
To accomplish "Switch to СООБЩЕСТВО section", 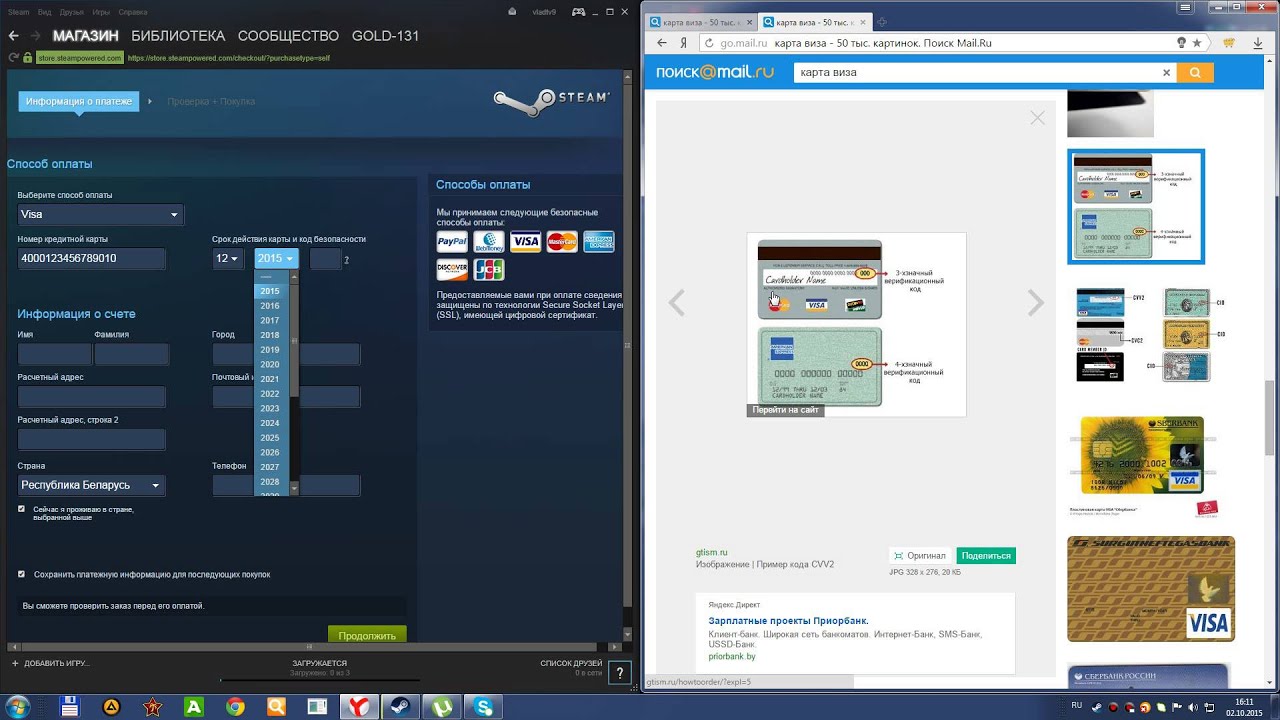I will pyautogui.click(x=288, y=35).
